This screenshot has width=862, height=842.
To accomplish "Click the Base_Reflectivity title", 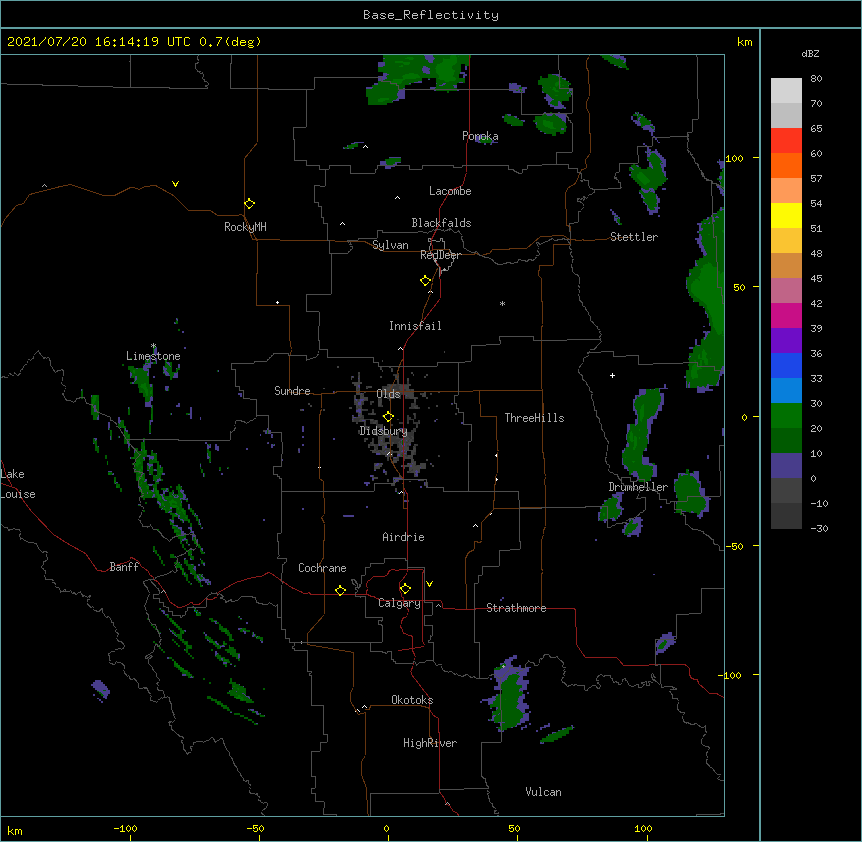I will (x=431, y=15).
